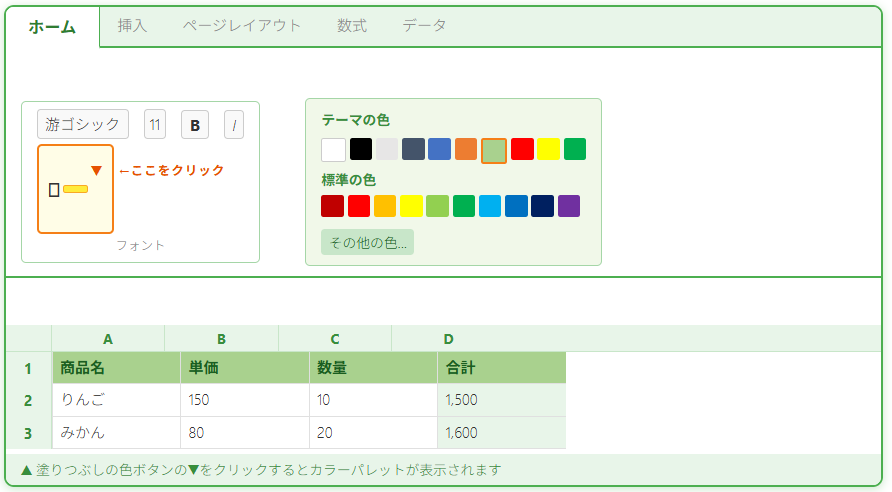Switch to the 挿入 tab
Viewport: 892px width, 492px height.
pos(132,26)
